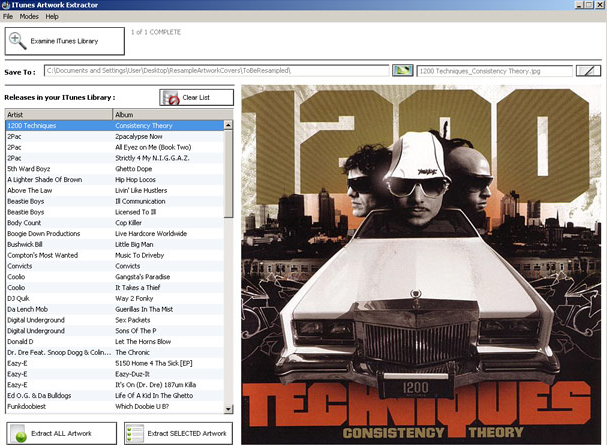Image resolution: width=607 pixels, height=446 pixels.
Task: Select Dr. Dre The Chronic row
Action: (x=114, y=353)
